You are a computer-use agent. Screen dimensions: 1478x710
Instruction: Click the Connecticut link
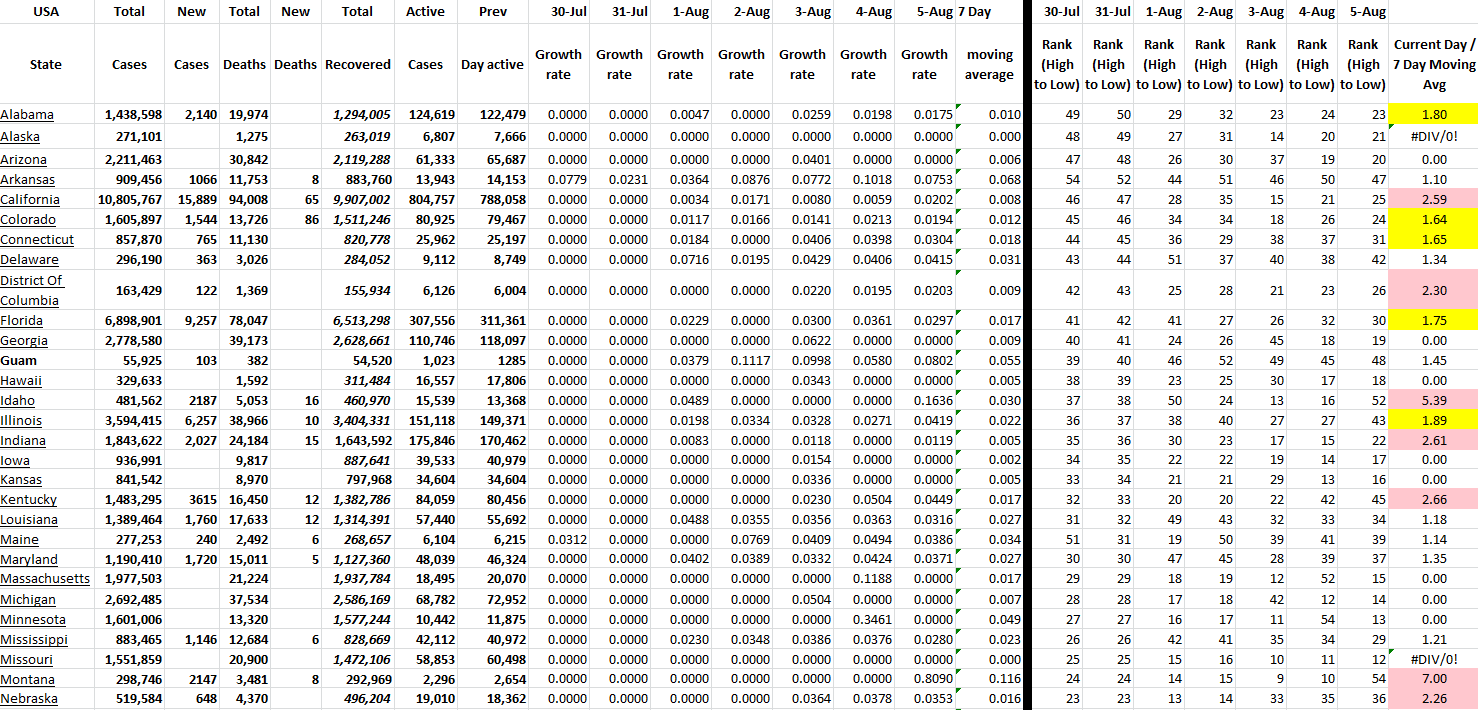37,240
